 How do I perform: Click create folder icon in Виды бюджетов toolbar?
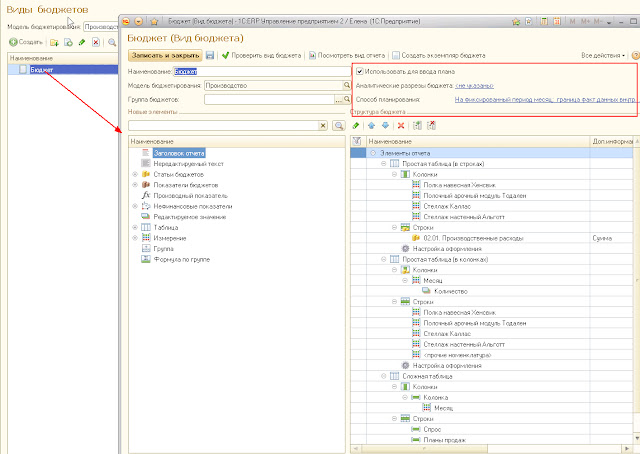54,42
